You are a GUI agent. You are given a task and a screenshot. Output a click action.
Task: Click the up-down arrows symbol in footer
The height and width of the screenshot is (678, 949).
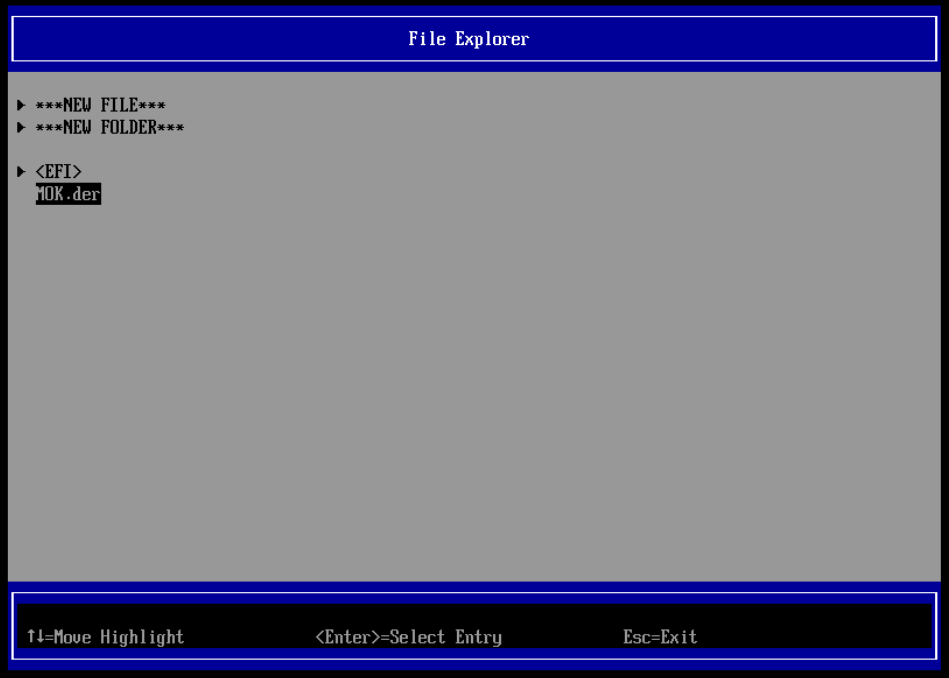[x=35, y=637]
